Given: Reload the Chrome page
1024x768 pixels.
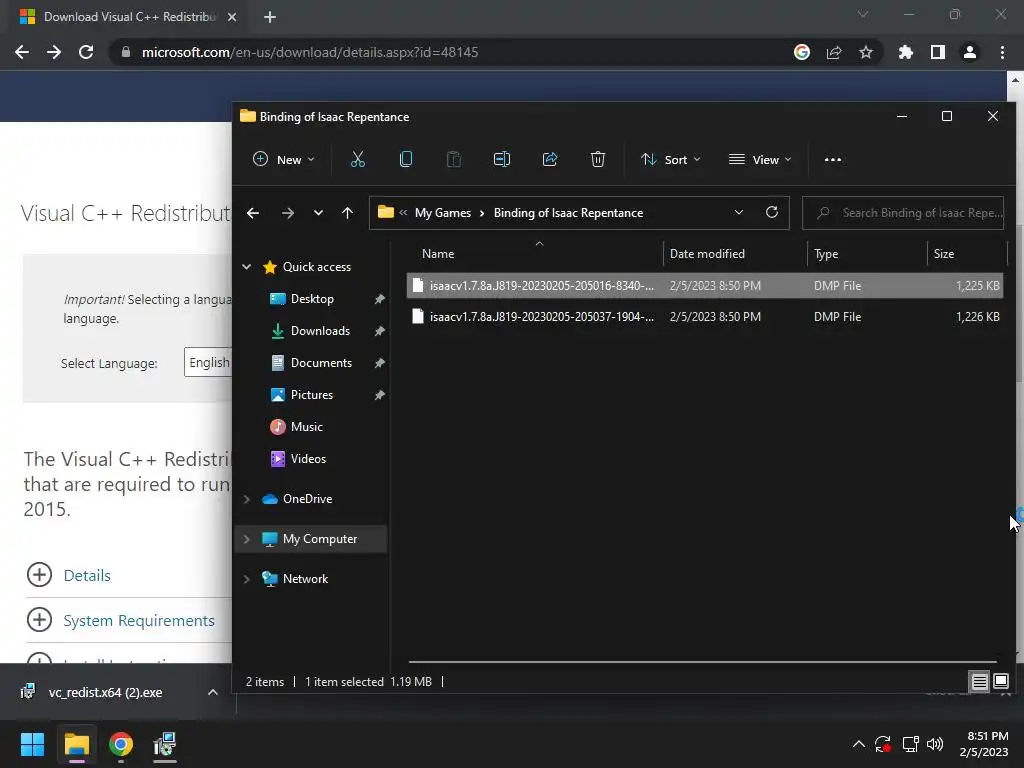Looking at the screenshot, I should (x=86, y=52).
